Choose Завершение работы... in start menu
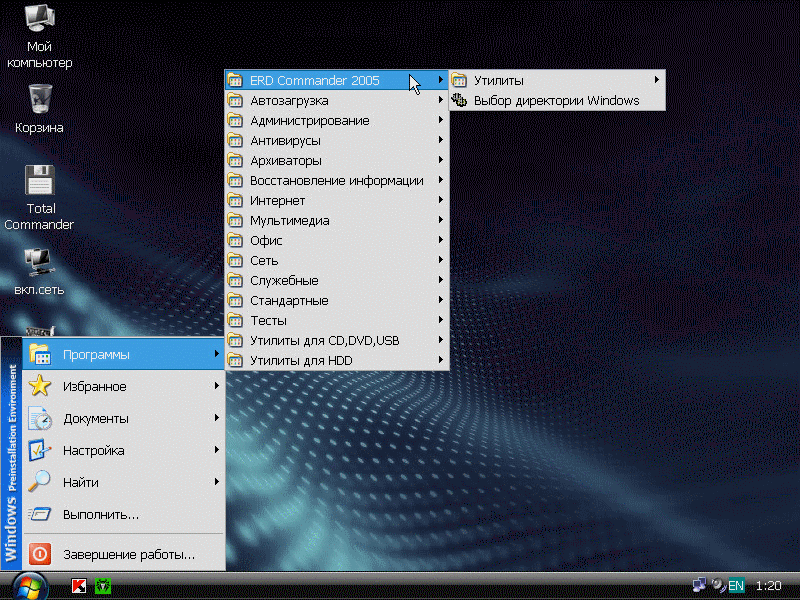The image size is (800, 600). point(123,555)
